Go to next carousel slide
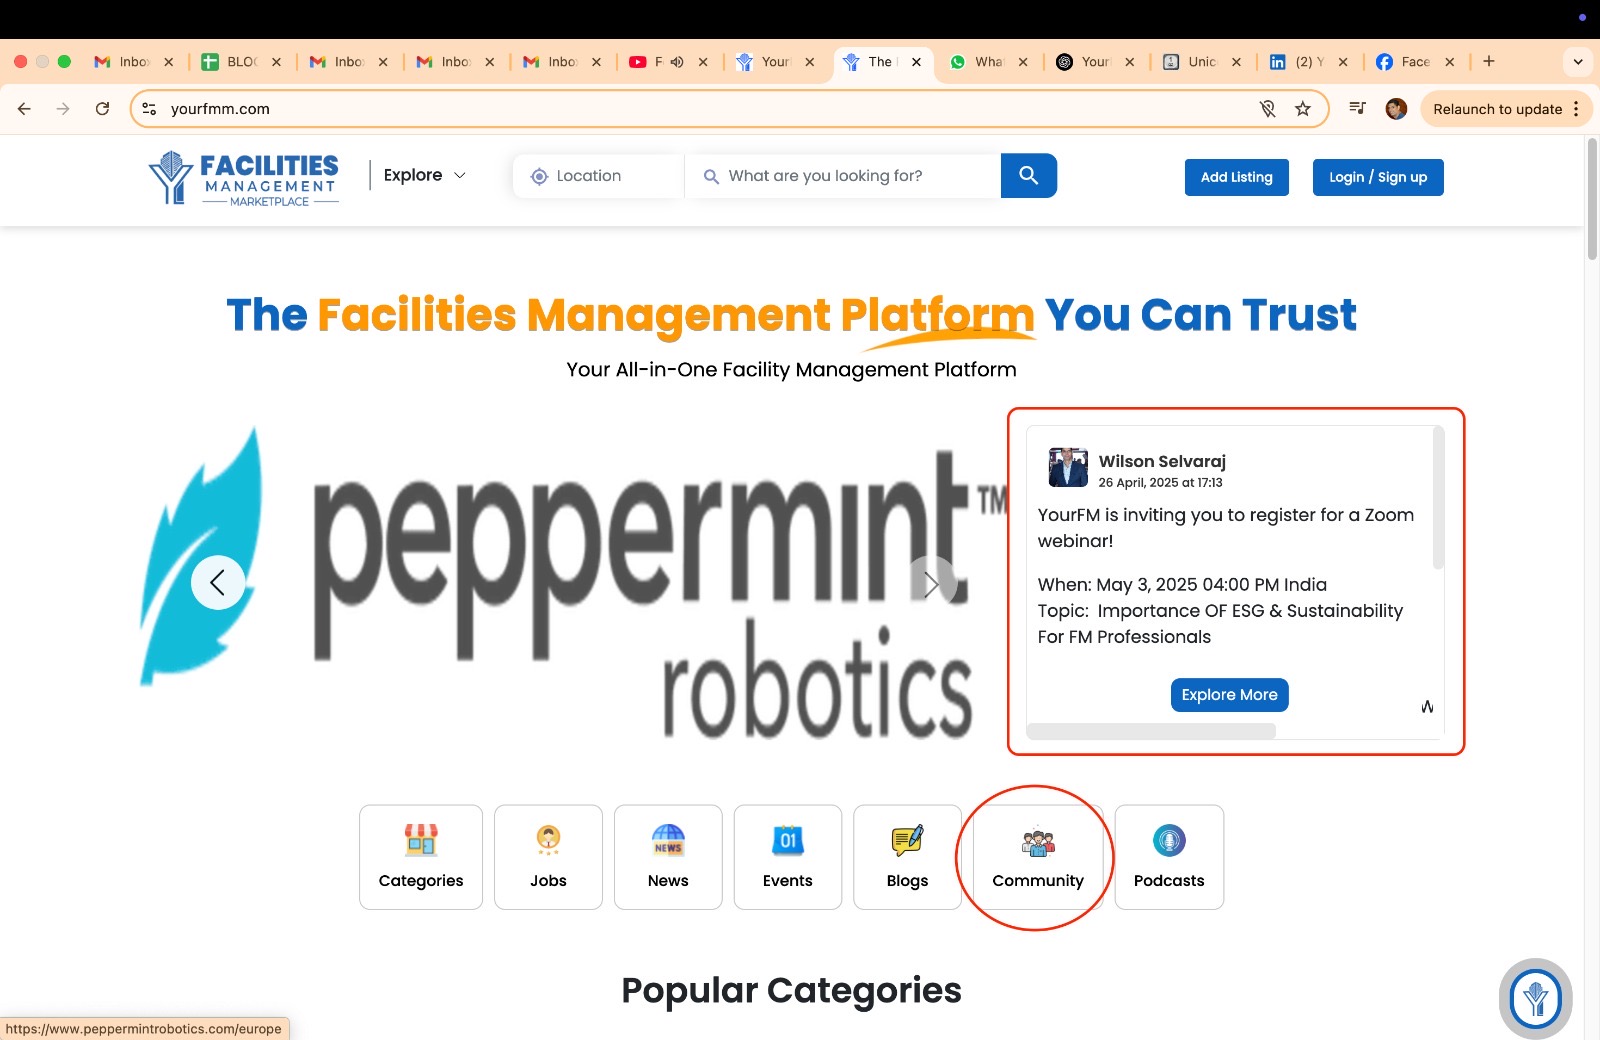This screenshot has height=1040, width=1600. point(932,583)
